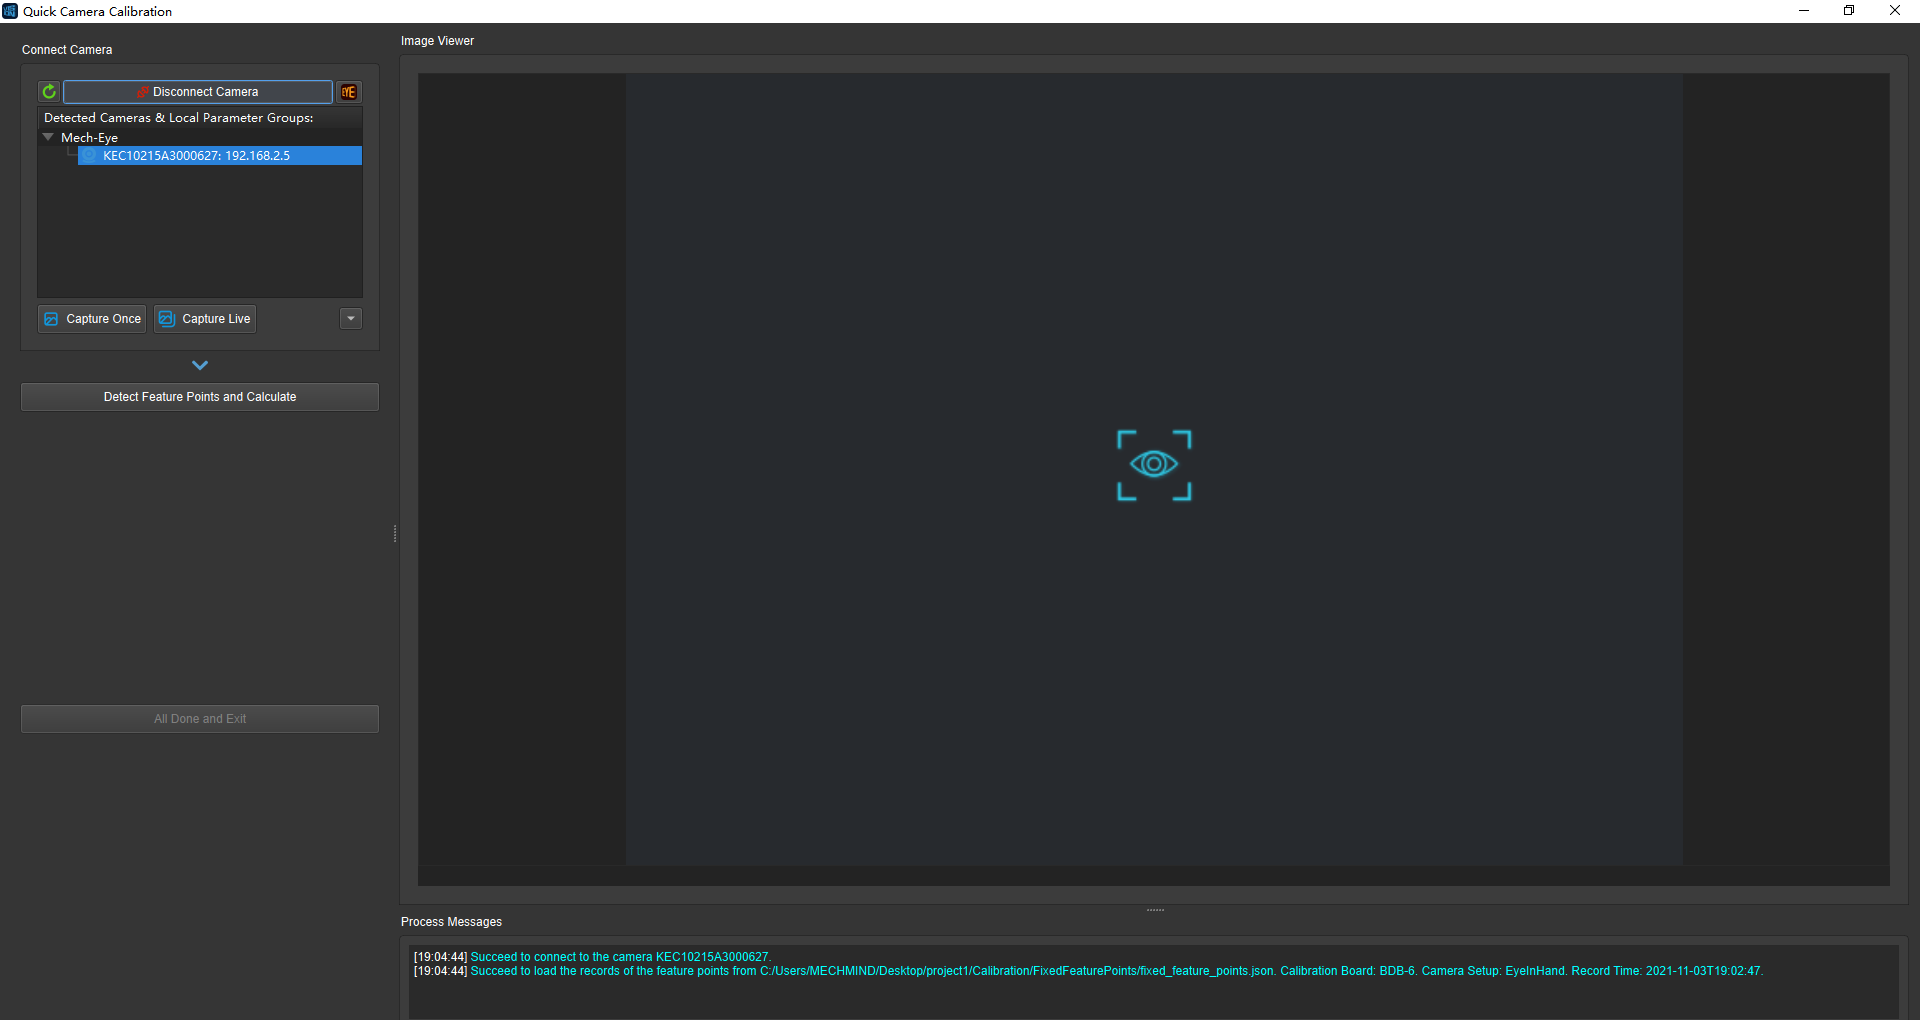Click Detect Feature Points and Calculate
This screenshot has width=1920, height=1020.
pos(200,397)
